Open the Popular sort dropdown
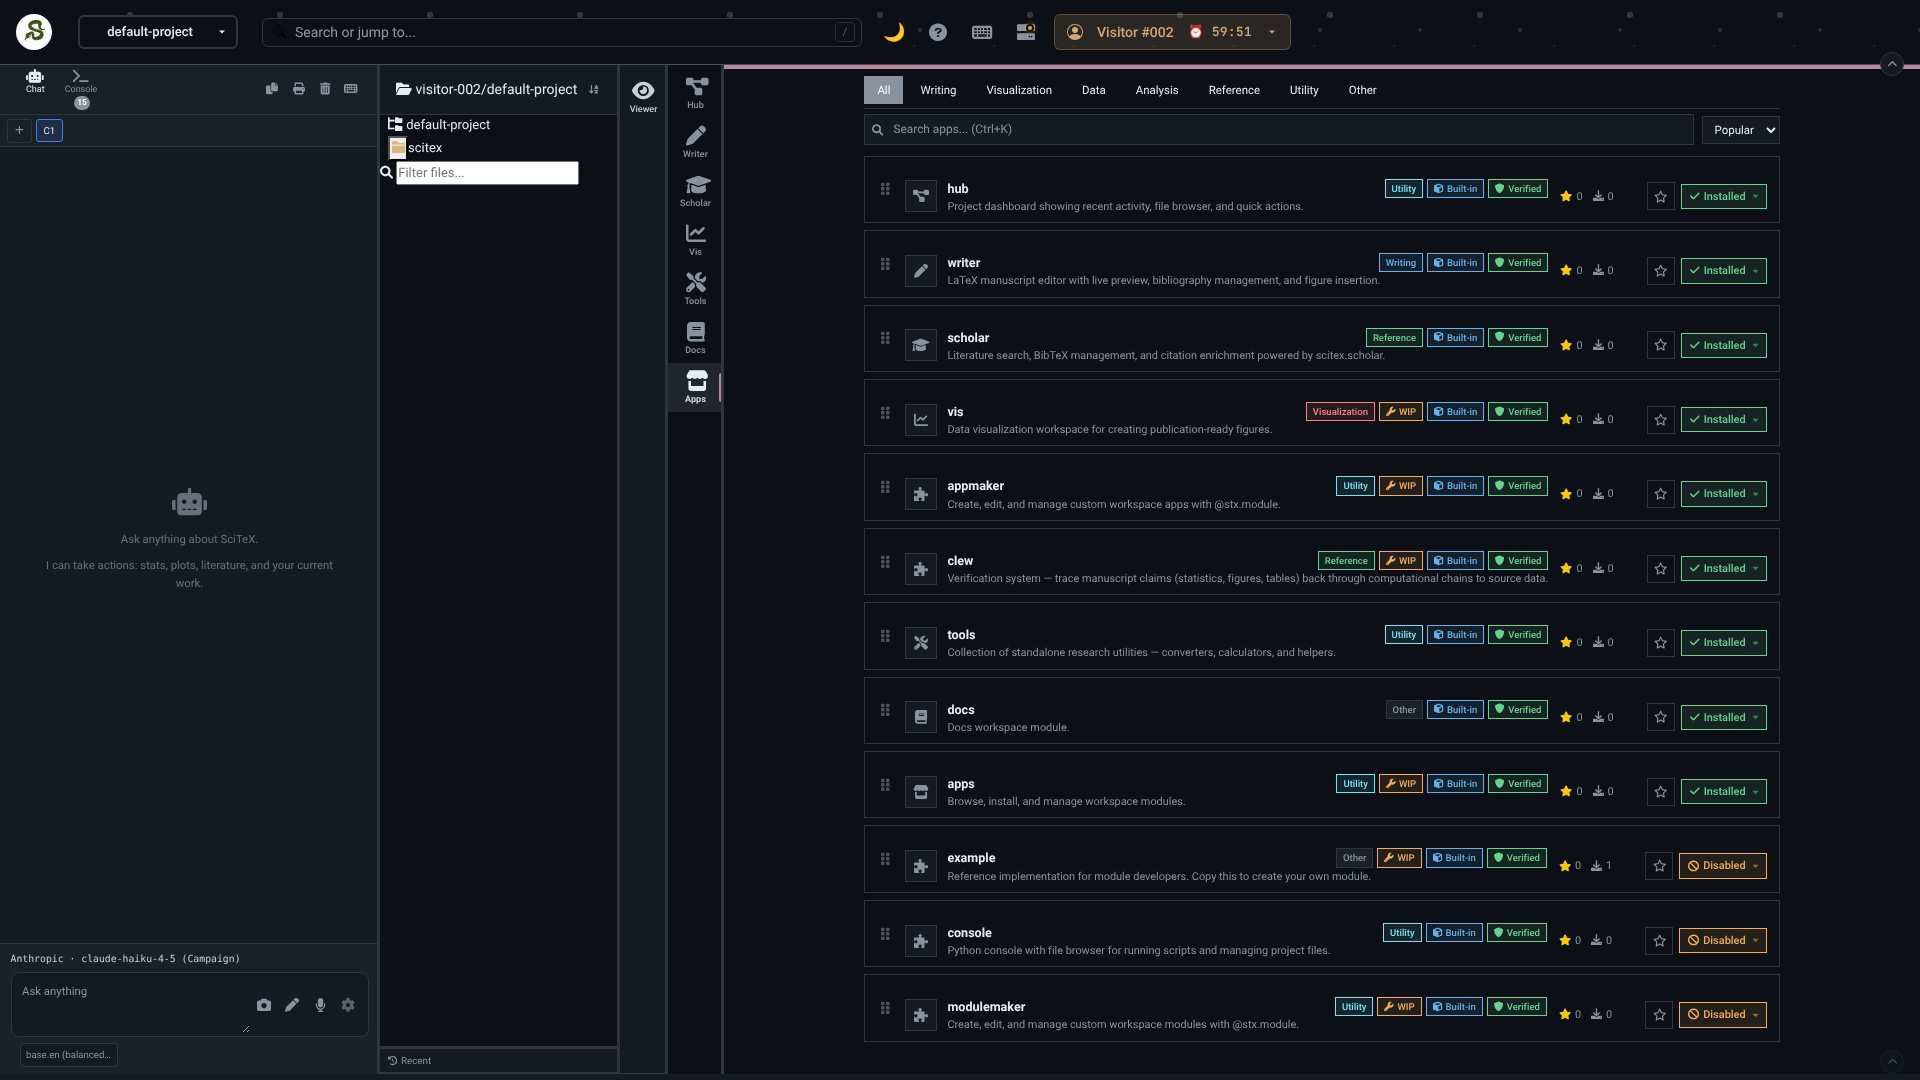Image resolution: width=1920 pixels, height=1080 pixels. coord(1740,130)
